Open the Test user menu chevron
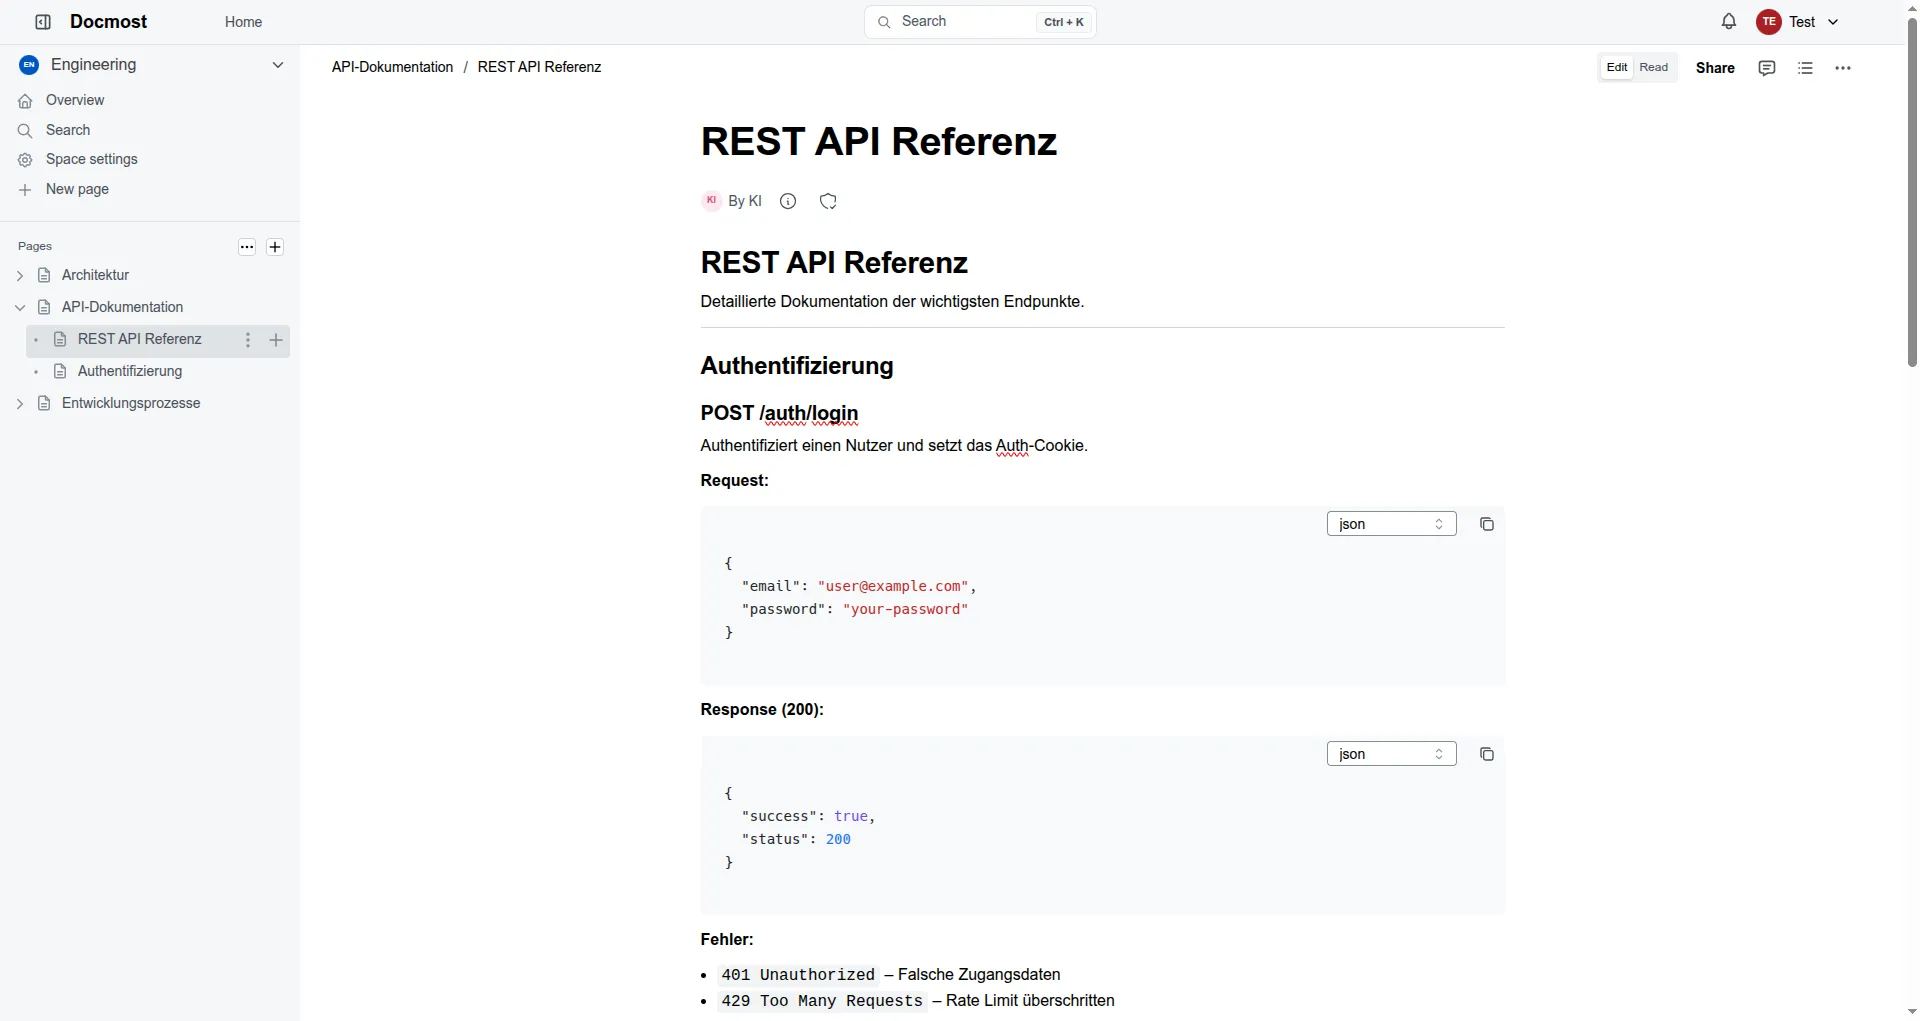Screen dimensions: 1920x1021 click(x=1833, y=22)
